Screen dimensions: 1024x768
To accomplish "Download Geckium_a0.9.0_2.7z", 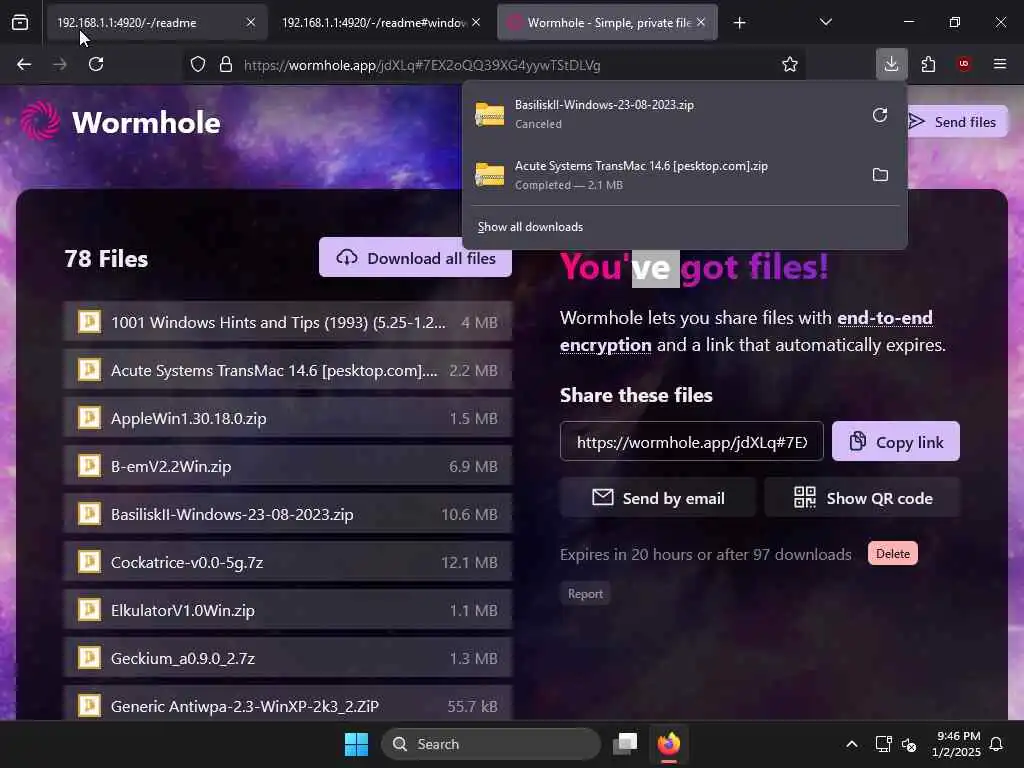I will click(288, 658).
